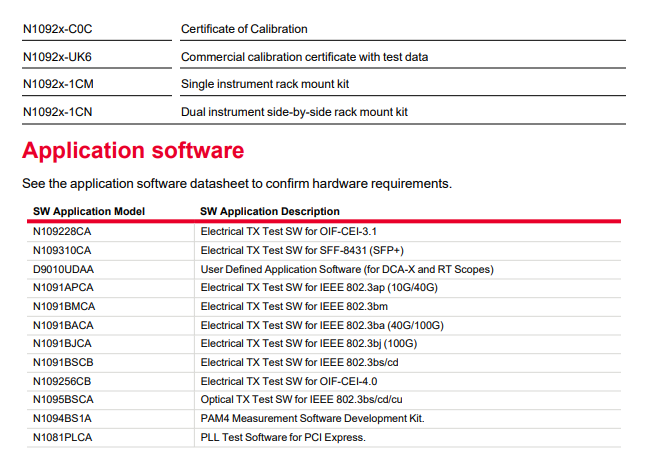Click the N1092x-1CM rack mount option

pyautogui.click(x=64, y=84)
